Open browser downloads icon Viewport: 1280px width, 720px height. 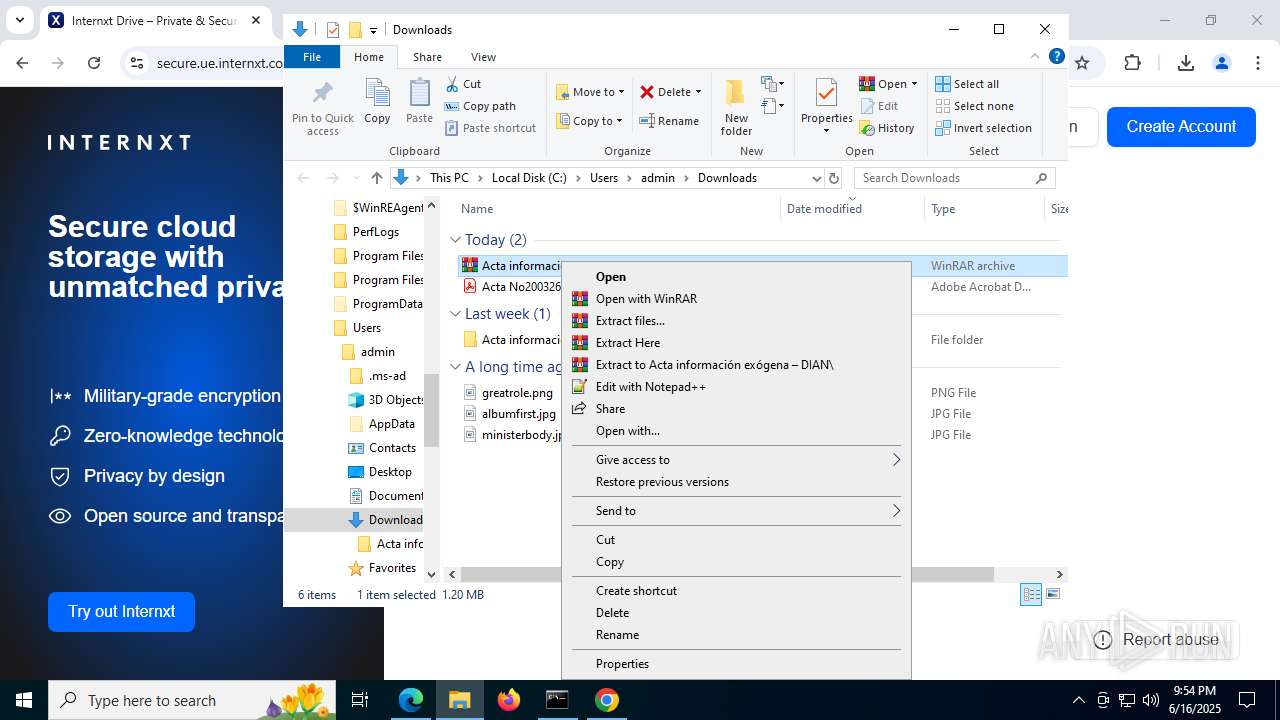pos(1186,63)
